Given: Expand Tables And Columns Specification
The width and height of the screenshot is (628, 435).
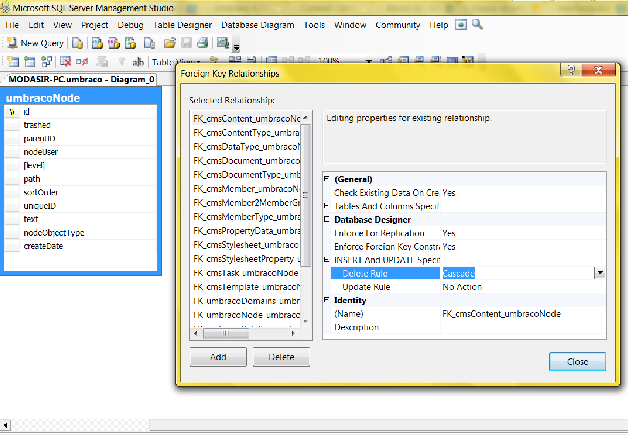Looking at the screenshot, I should tap(327, 206).
